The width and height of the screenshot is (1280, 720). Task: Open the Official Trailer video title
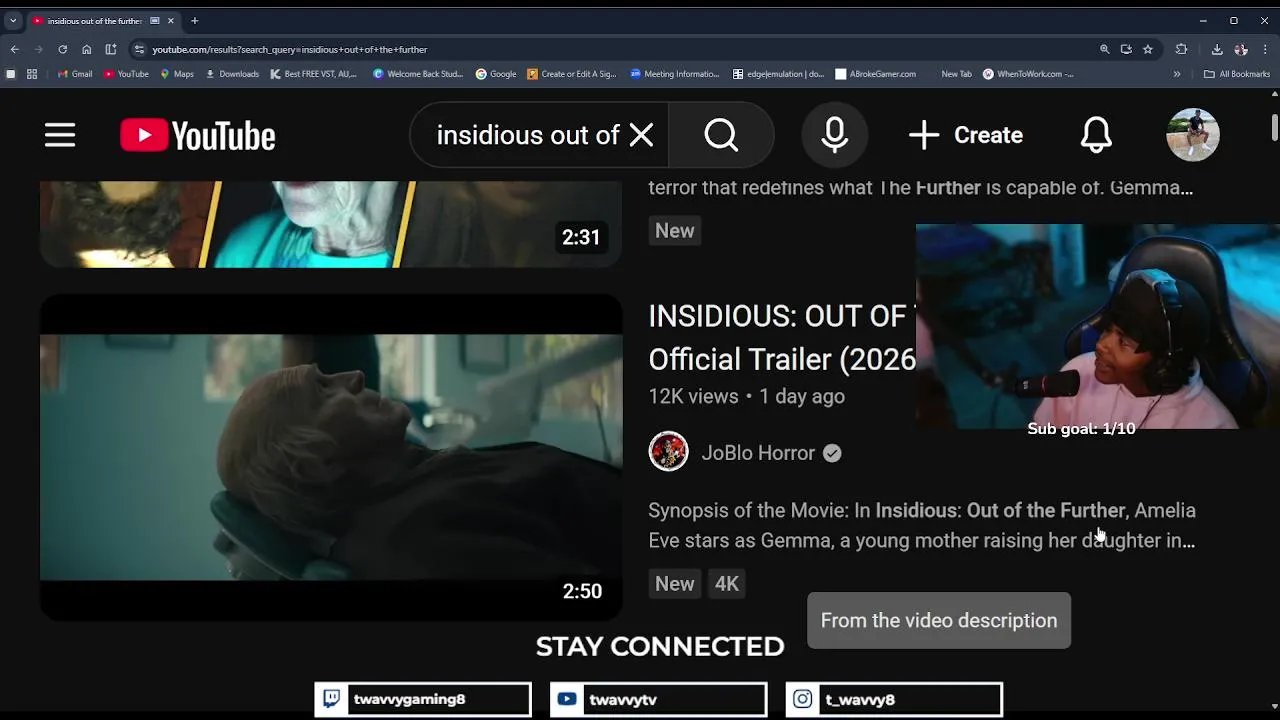tap(782, 338)
